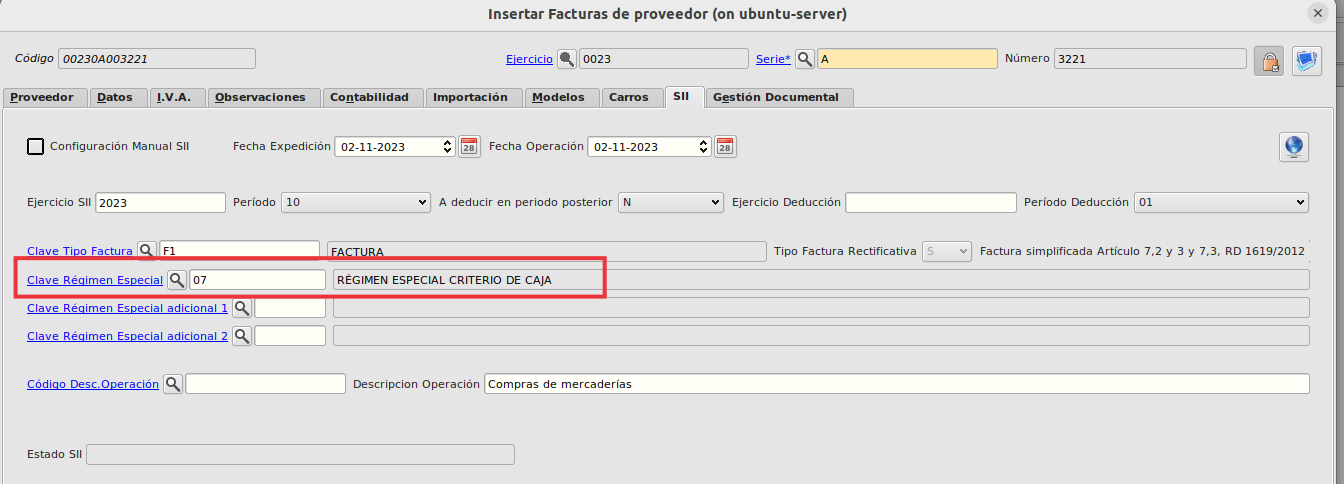
Task: Search Código Desc.Operación with magnifier
Action: pos(172,384)
